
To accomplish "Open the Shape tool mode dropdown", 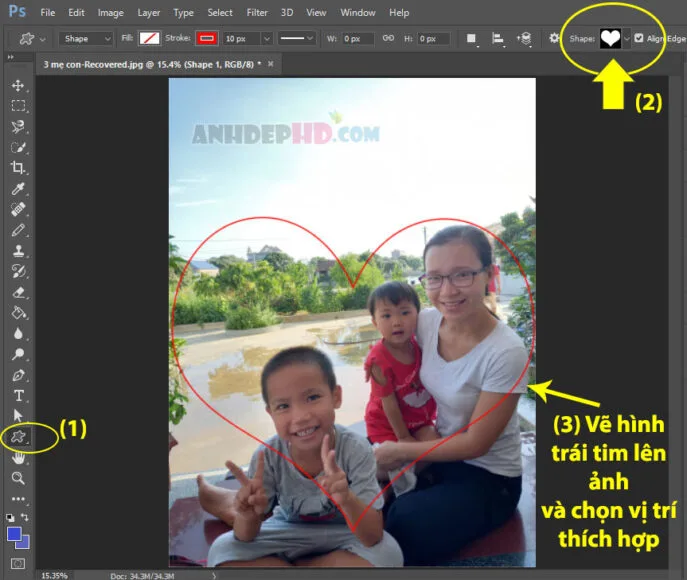I will coord(86,39).
